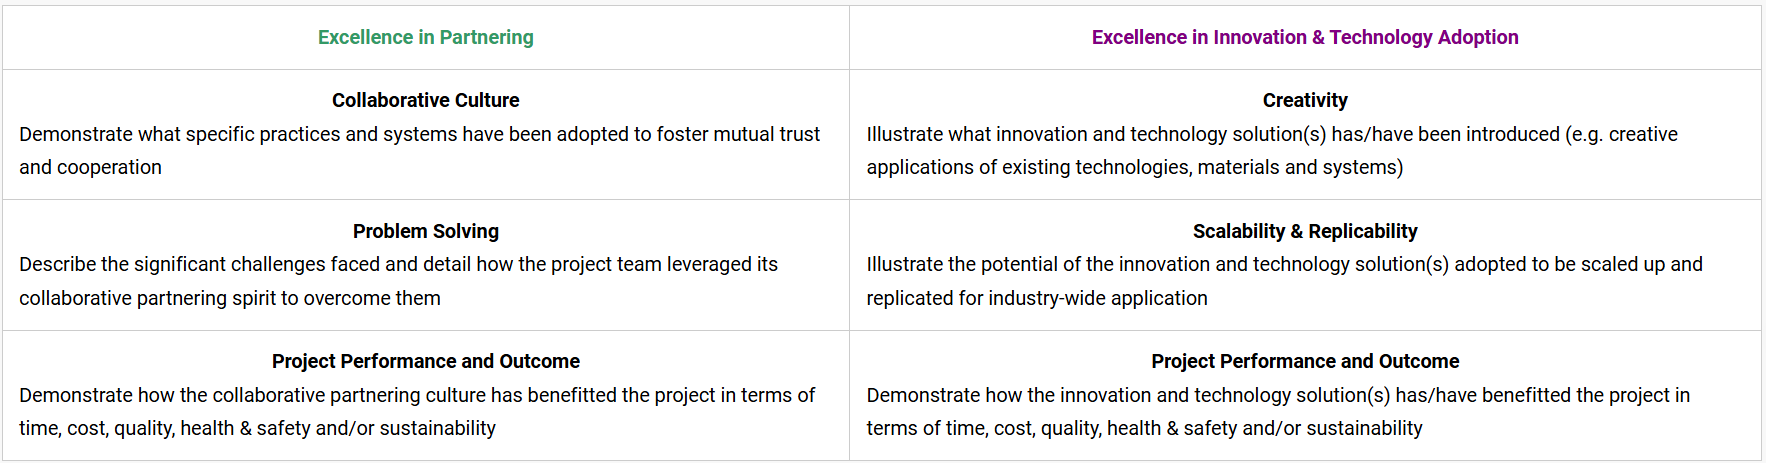Click the green Excellence in Partnering header

425,37
